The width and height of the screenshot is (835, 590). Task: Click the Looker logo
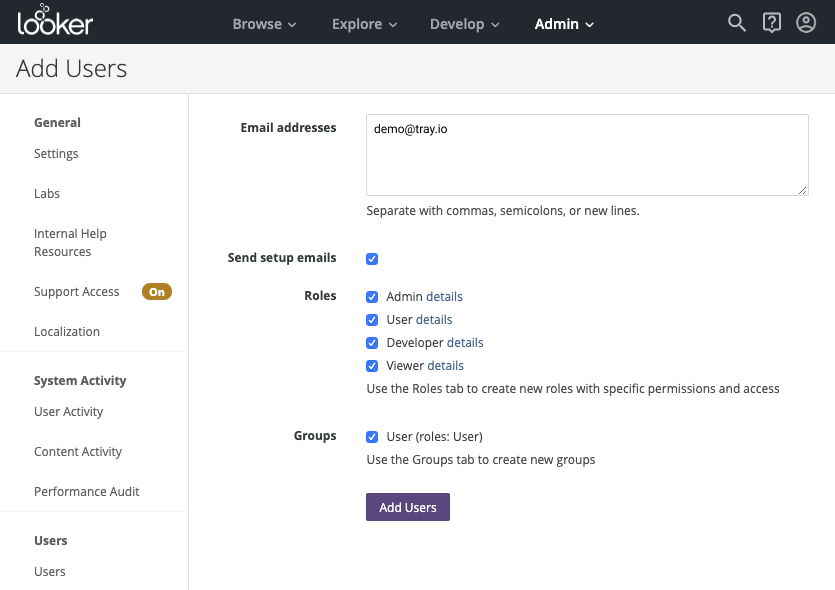pyautogui.click(x=57, y=21)
